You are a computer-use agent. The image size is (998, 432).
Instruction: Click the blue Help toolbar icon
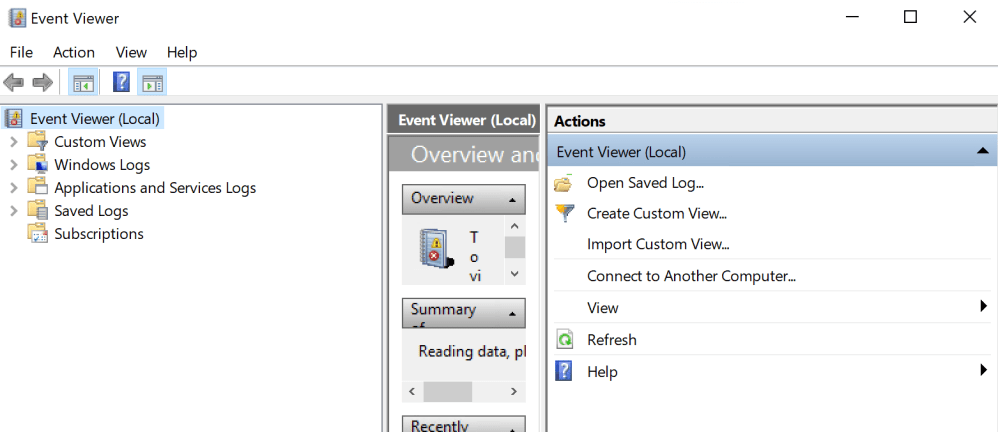(x=121, y=83)
